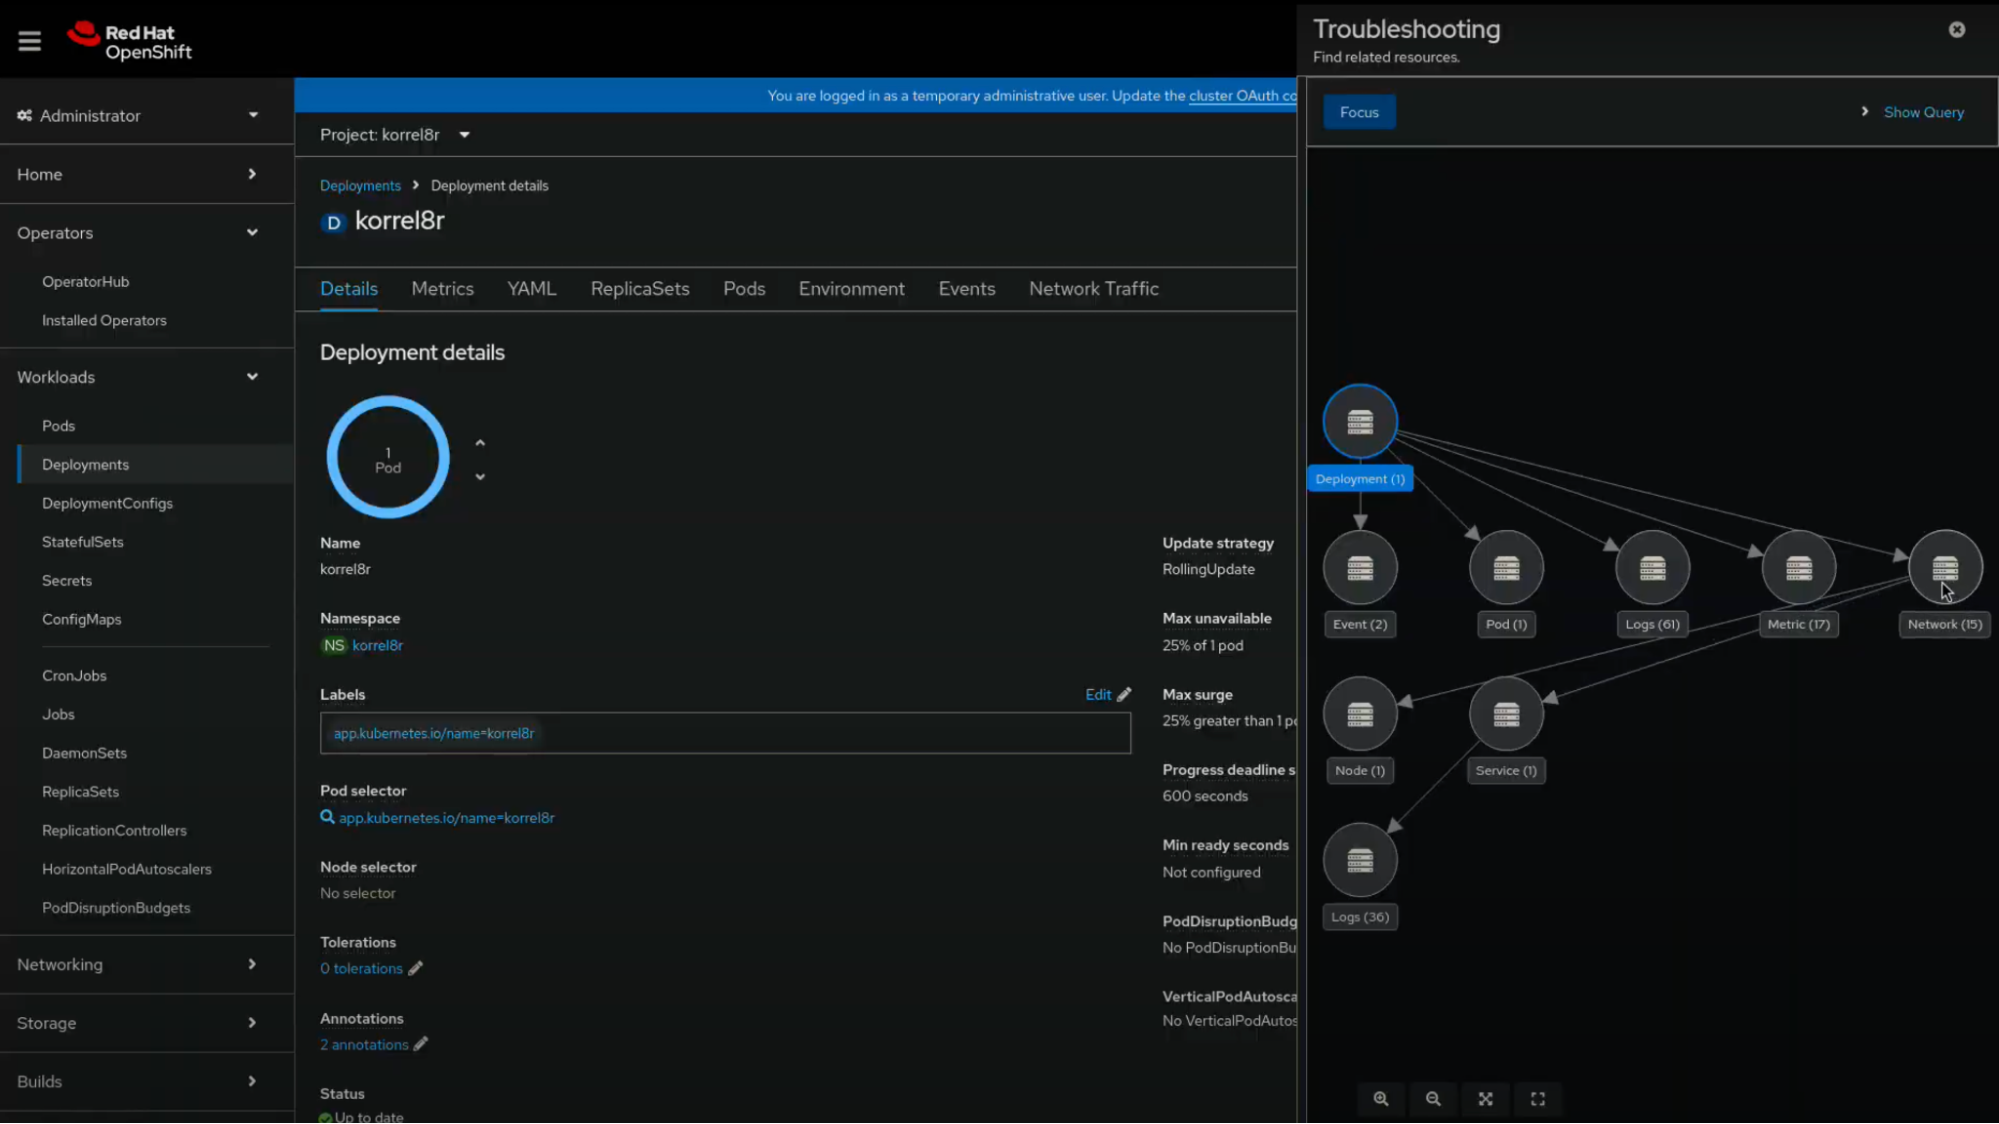Click the hamburger navigation menu icon
1999x1124 pixels.
(x=29, y=40)
